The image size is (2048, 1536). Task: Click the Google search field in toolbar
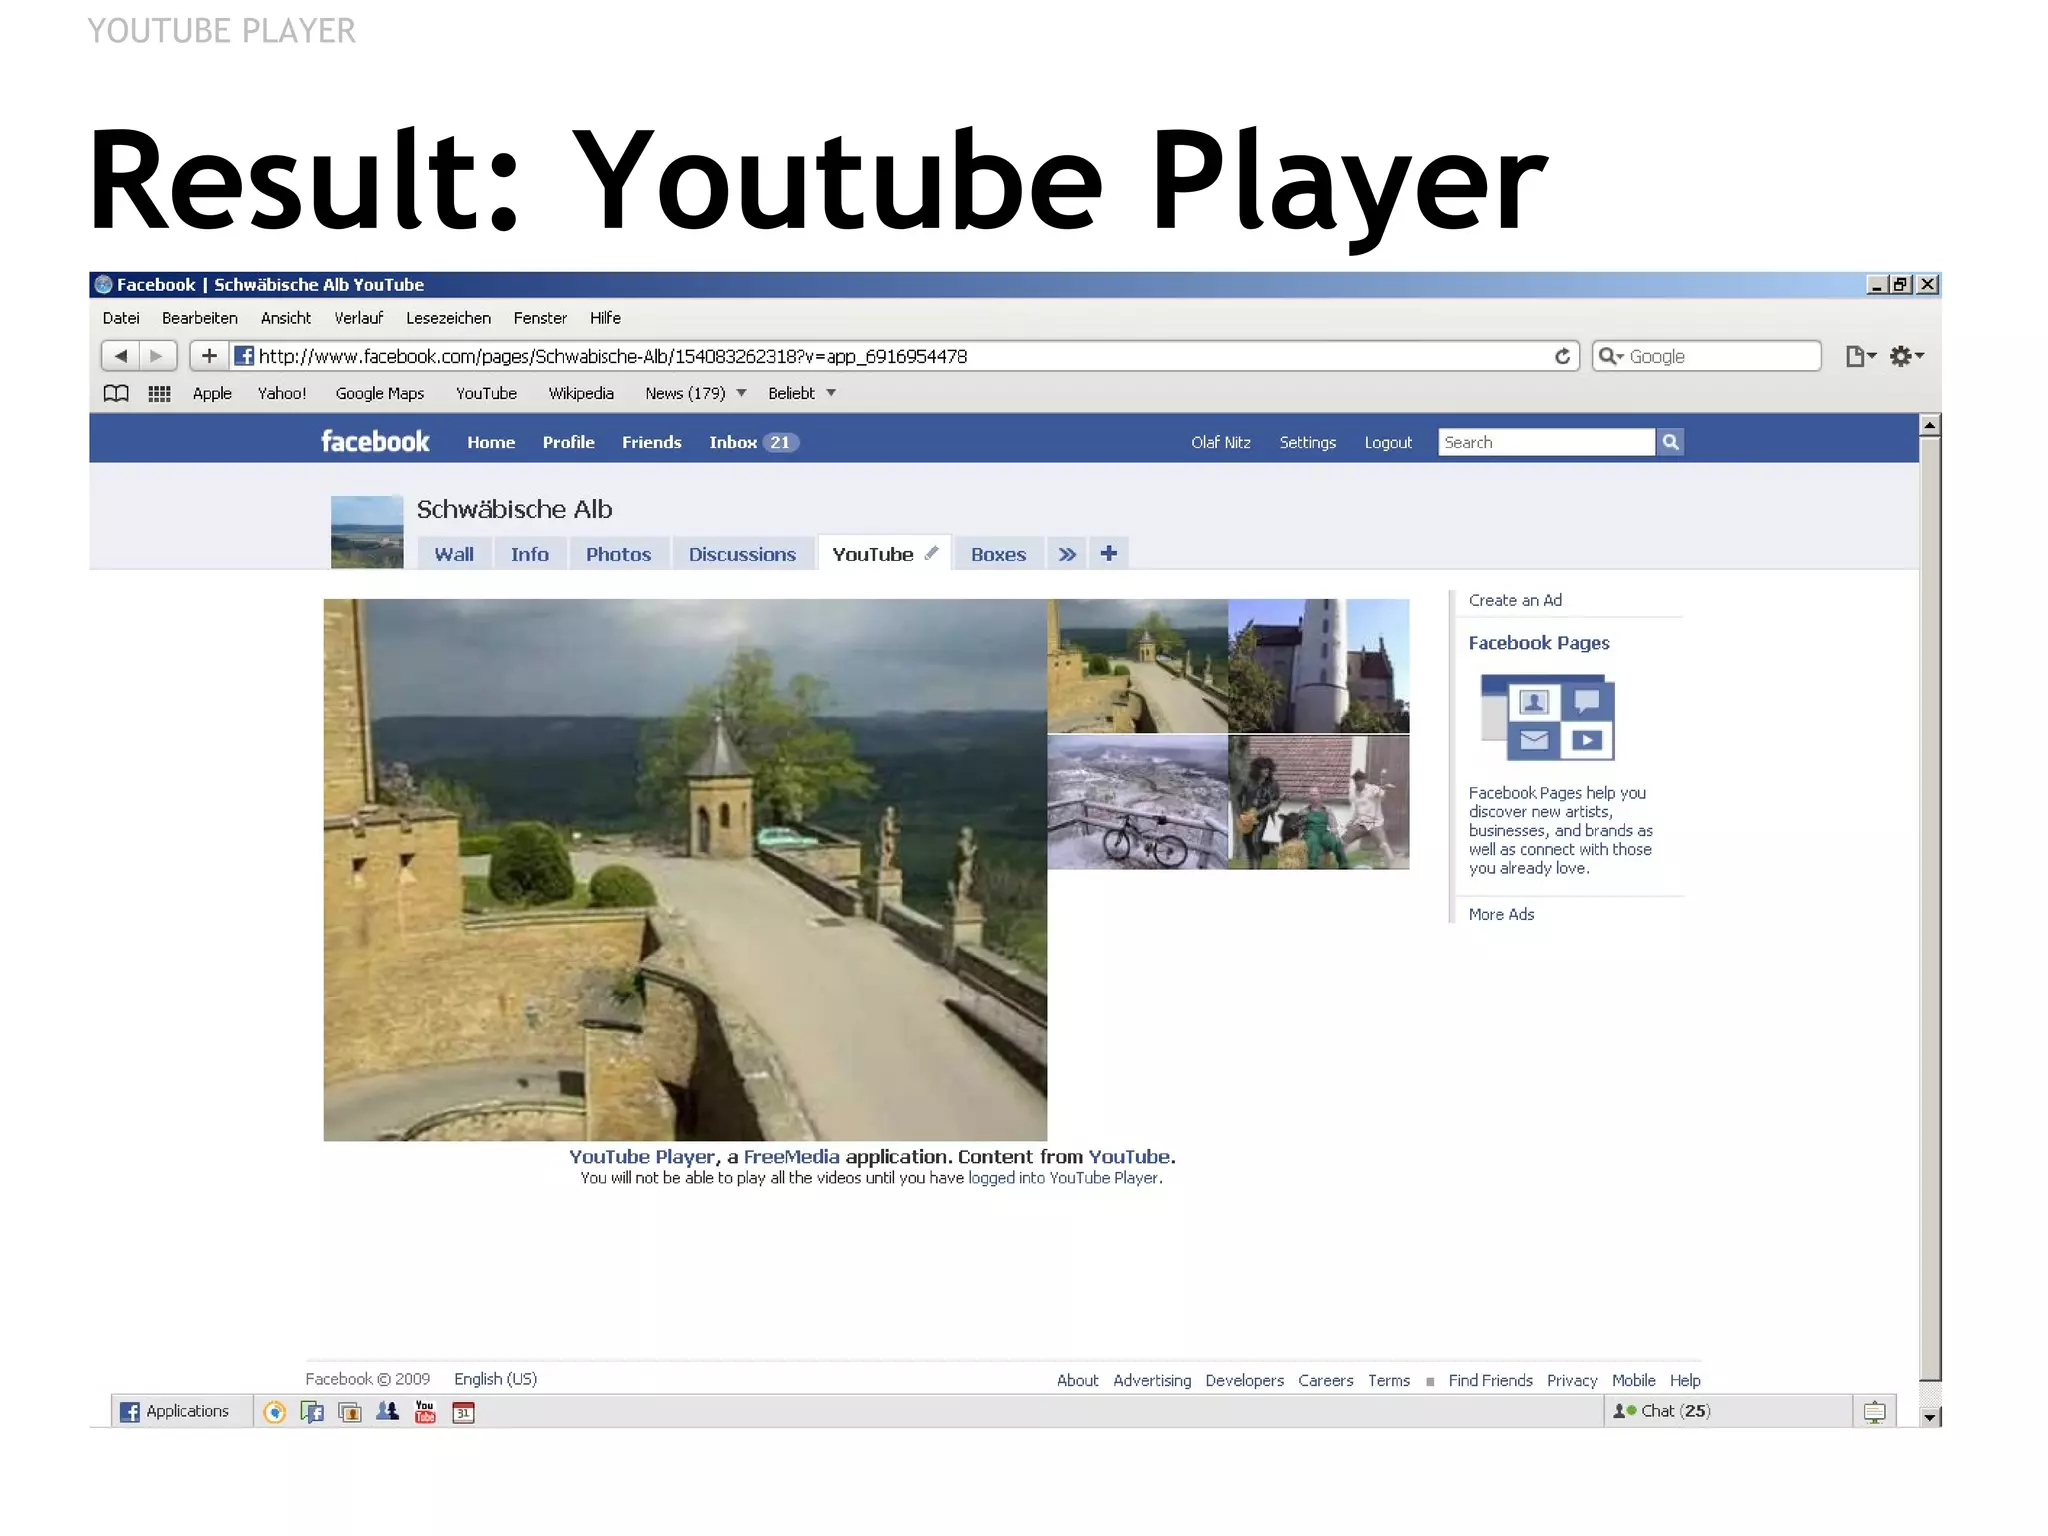click(1706, 356)
